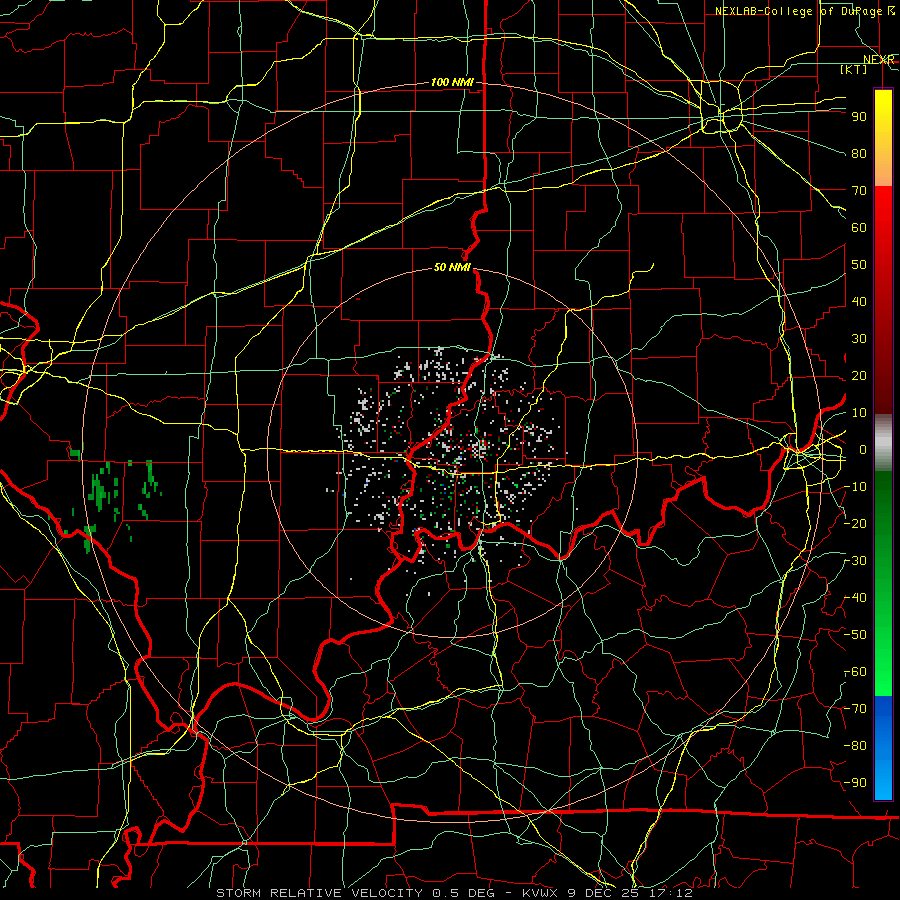Viewport: 900px width, 900px height.
Task: Click the -80 value on the velocity scale
Action: click(856, 746)
